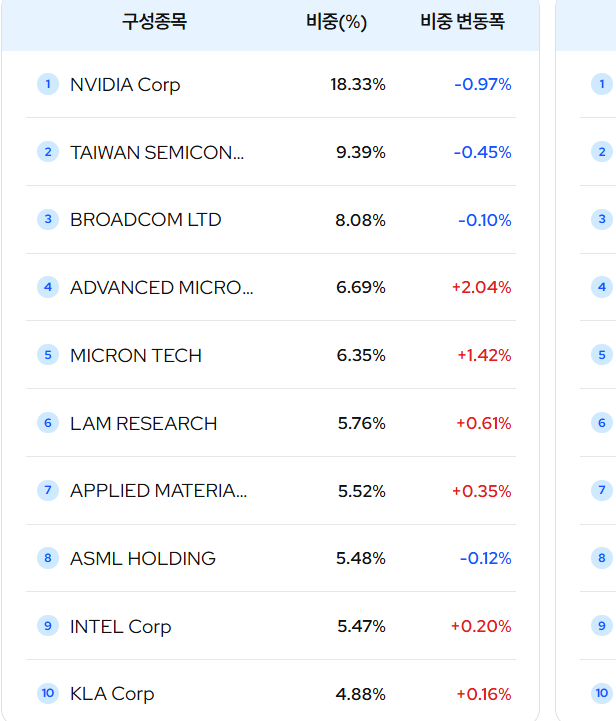
Task: Open the NVIDIA Corp holding
Action: pos(125,85)
